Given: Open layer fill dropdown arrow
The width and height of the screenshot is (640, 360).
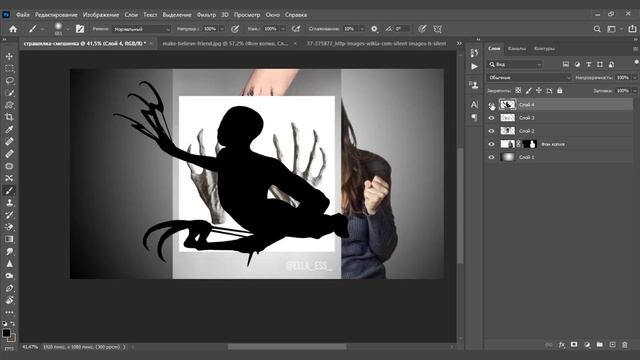Looking at the screenshot, I should [635, 91].
